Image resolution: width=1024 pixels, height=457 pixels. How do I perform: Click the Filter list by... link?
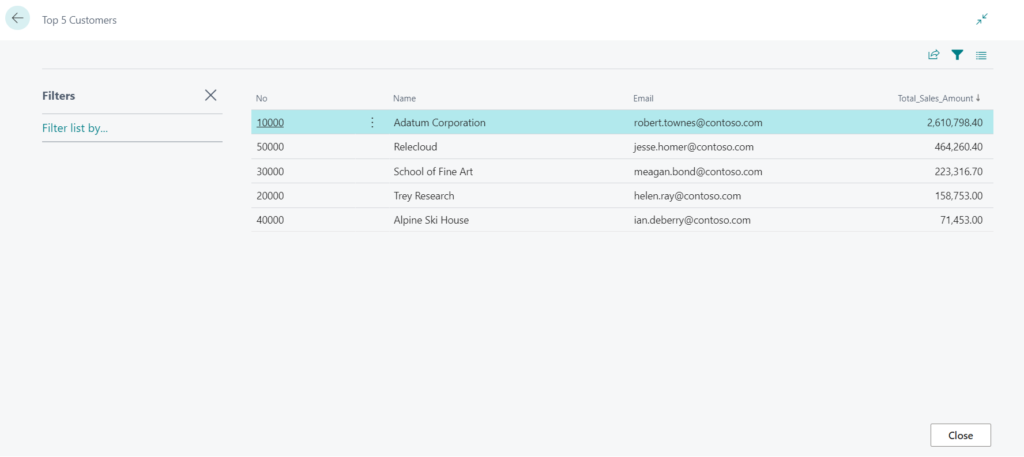(x=74, y=128)
